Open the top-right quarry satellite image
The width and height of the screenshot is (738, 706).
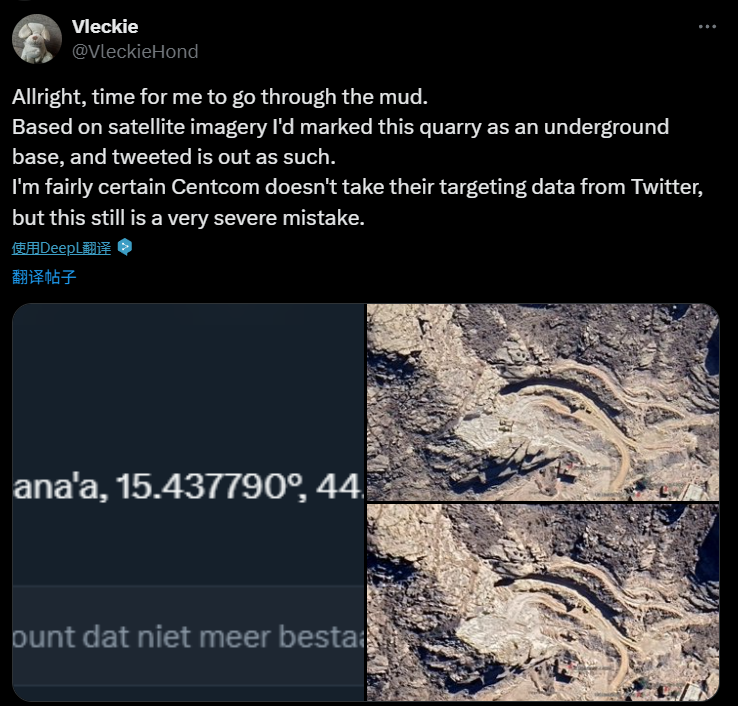click(x=543, y=402)
